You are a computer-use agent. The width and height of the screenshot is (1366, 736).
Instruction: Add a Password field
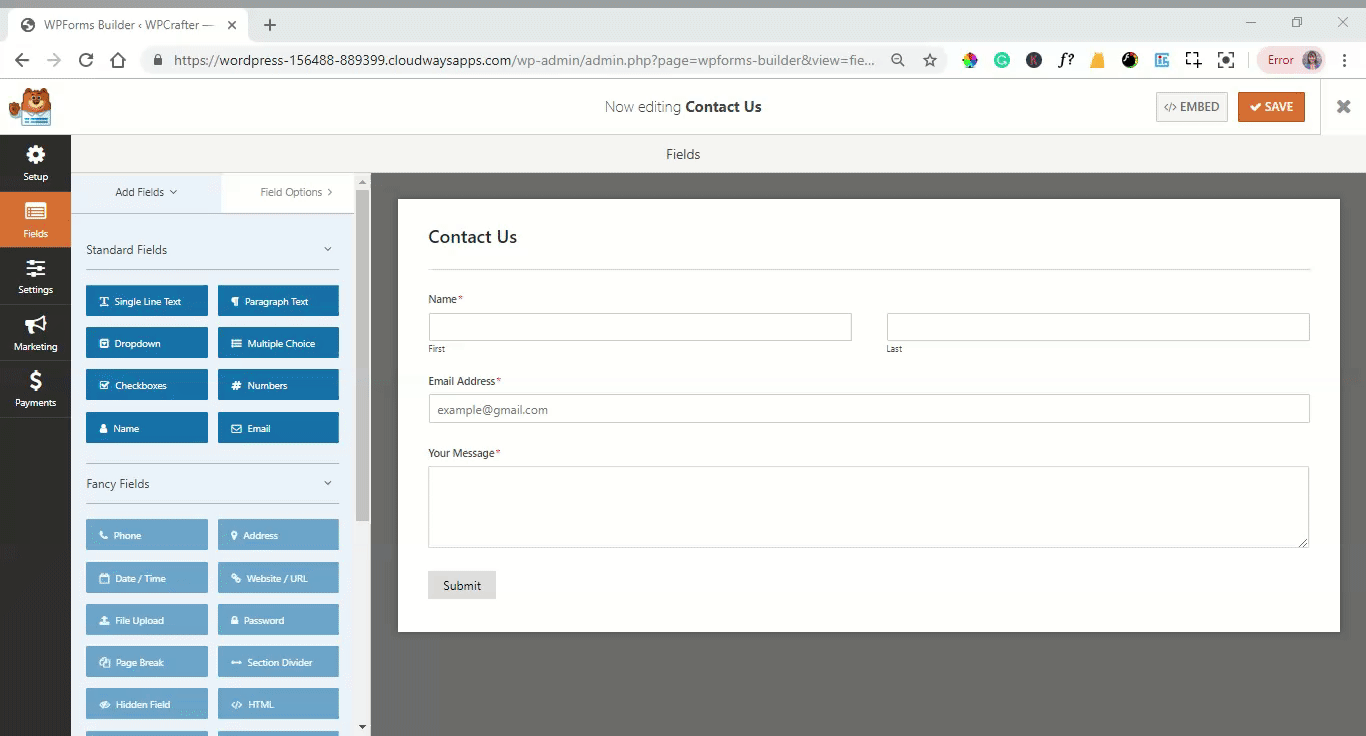click(278, 620)
